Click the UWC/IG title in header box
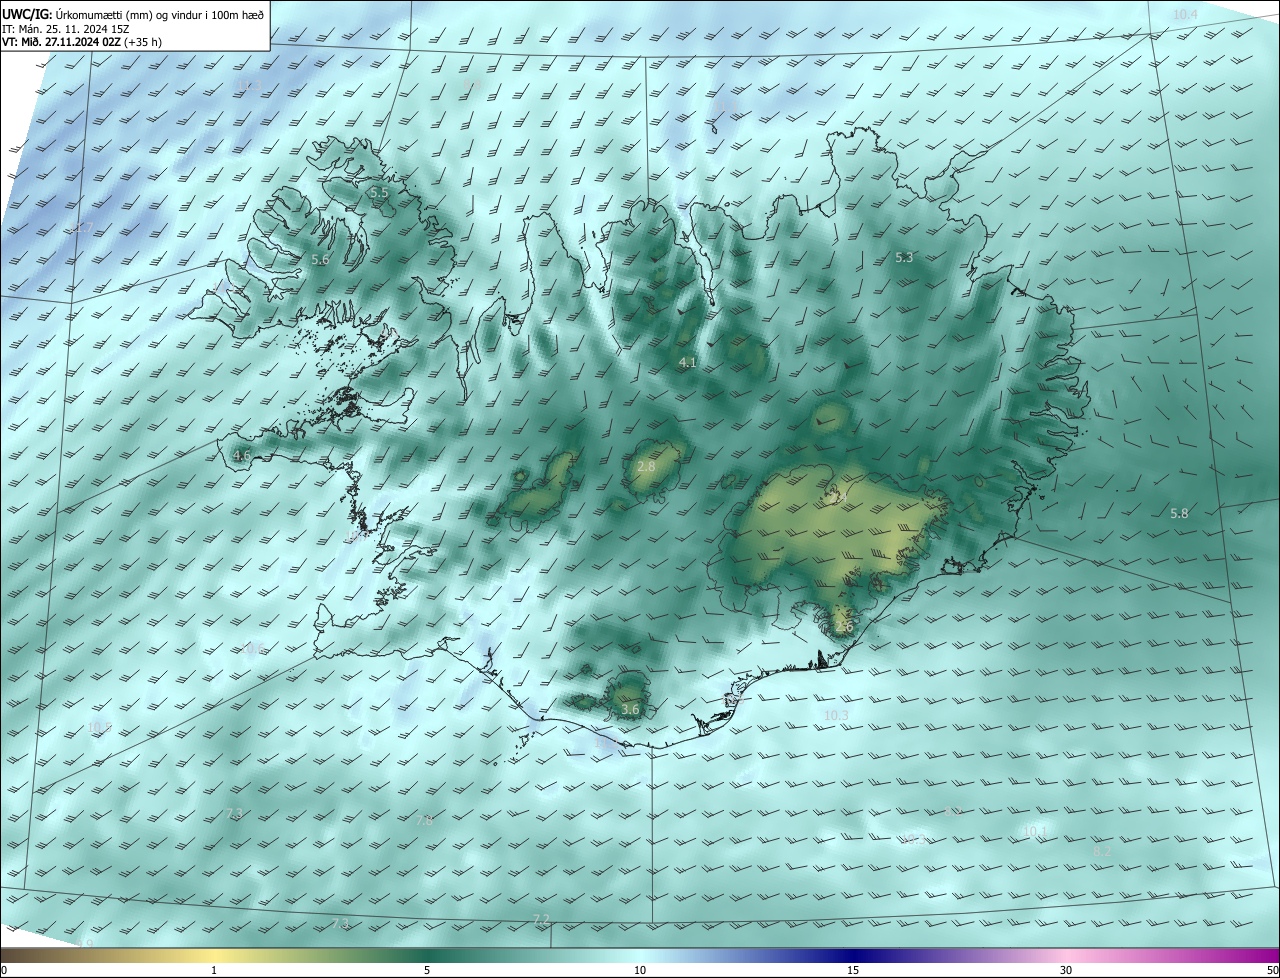Image resolution: width=1280 pixels, height=978 pixels. 26,12
